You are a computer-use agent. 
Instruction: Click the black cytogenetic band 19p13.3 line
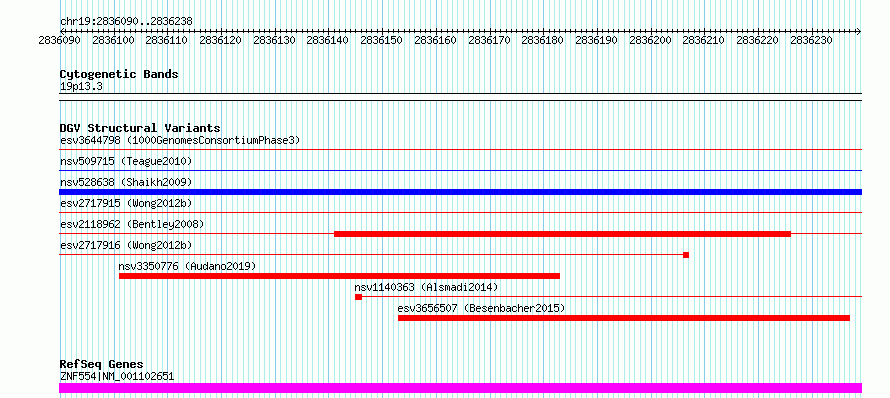460,97
